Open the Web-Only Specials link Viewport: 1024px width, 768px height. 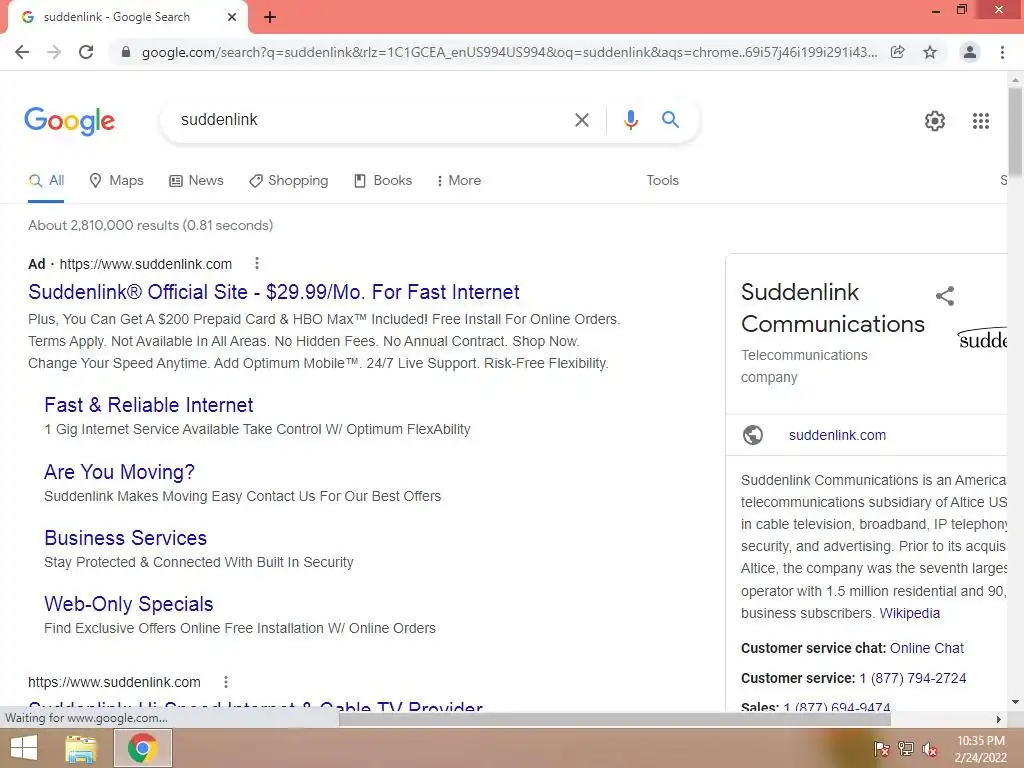(129, 604)
